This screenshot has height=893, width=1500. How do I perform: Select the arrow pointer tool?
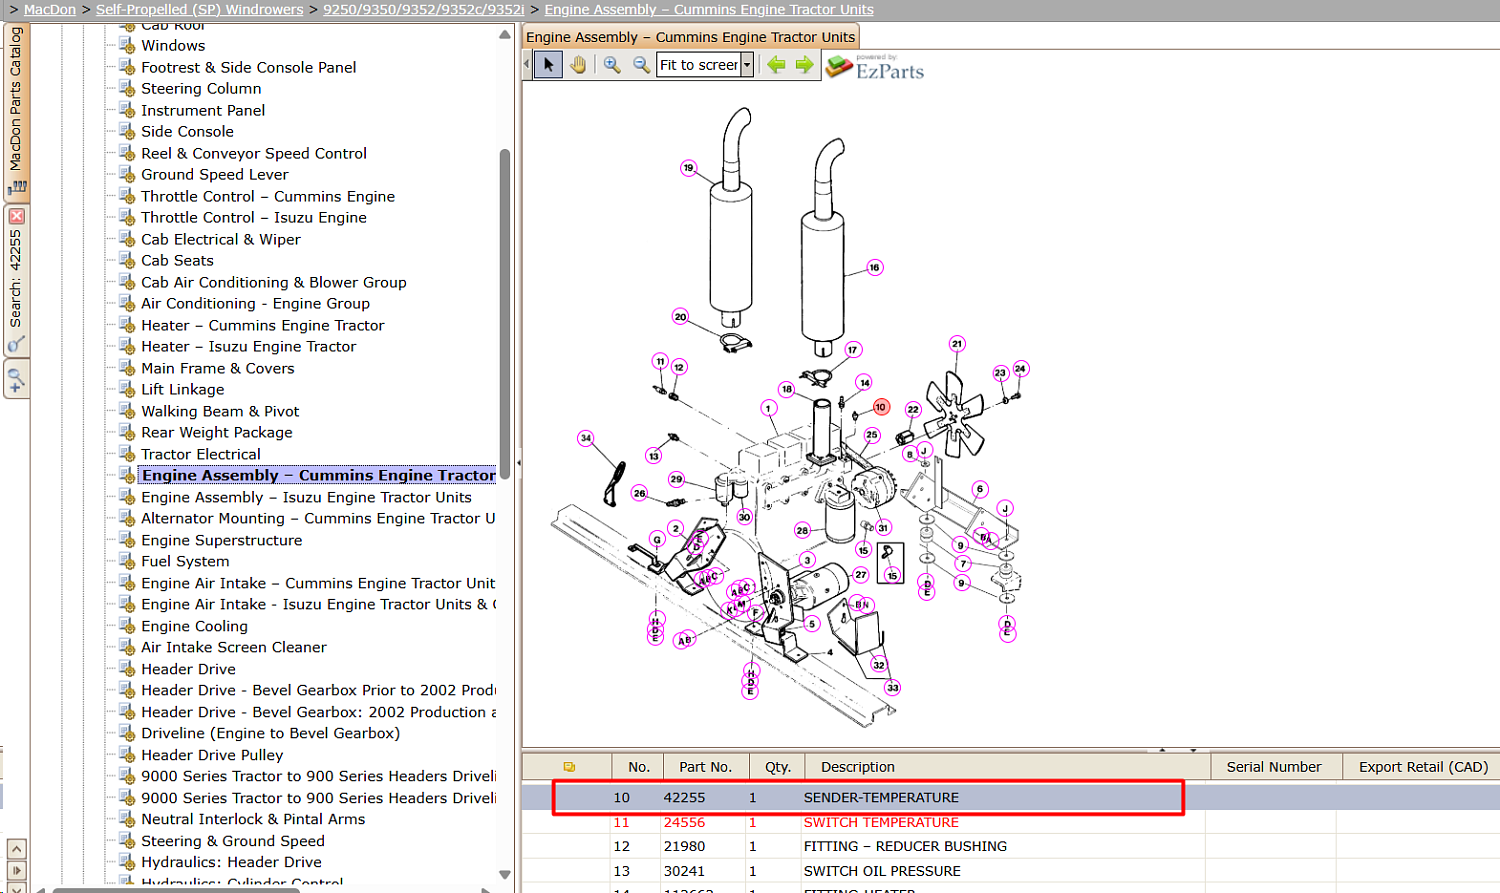(x=548, y=65)
